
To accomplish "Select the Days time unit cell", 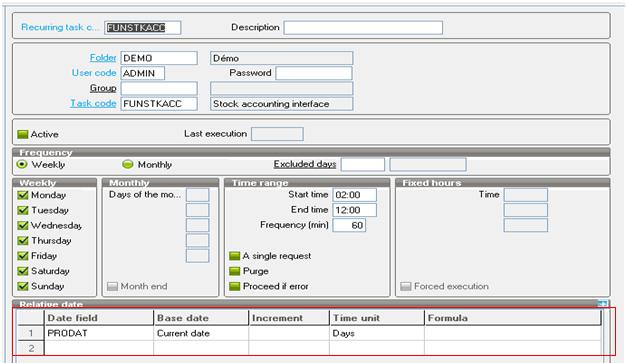I will click(377, 333).
